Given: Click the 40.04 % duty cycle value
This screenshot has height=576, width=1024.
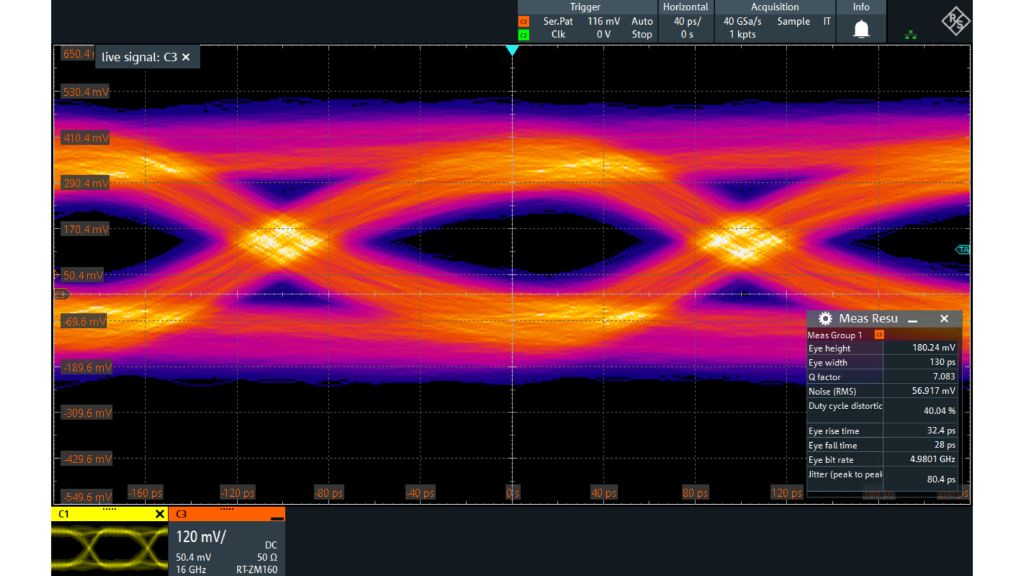Looking at the screenshot, I should [x=940, y=411].
